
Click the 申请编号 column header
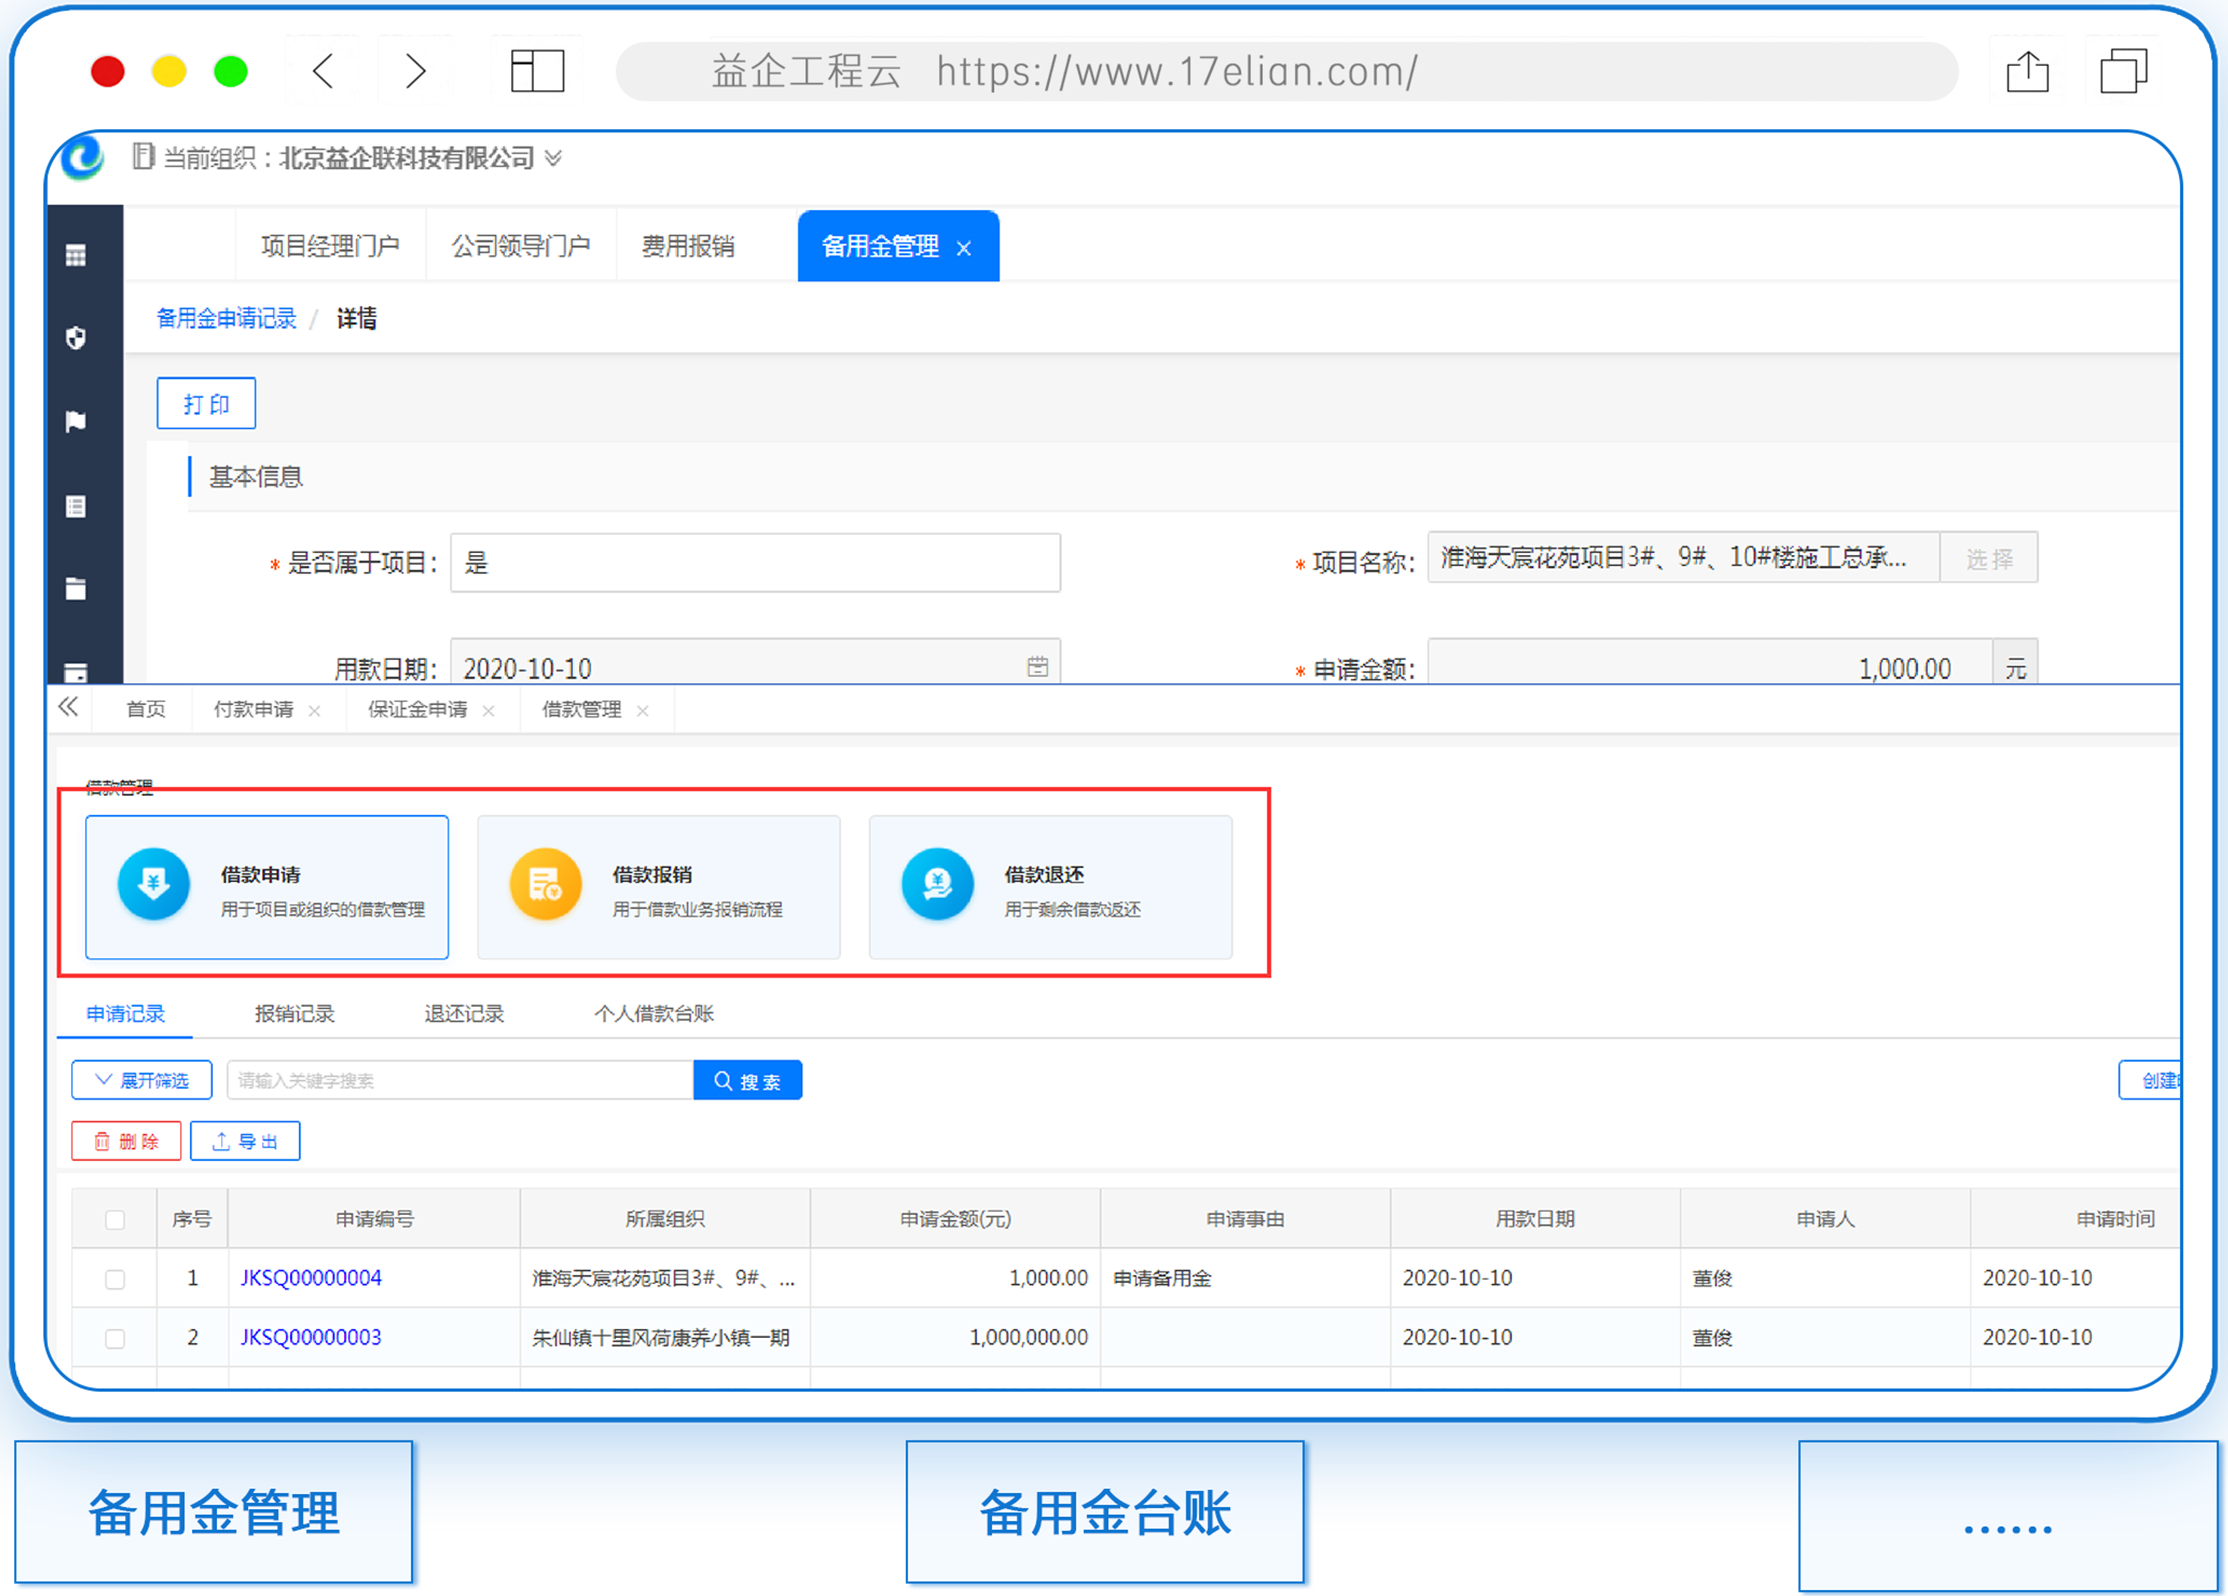pyautogui.click(x=374, y=1219)
